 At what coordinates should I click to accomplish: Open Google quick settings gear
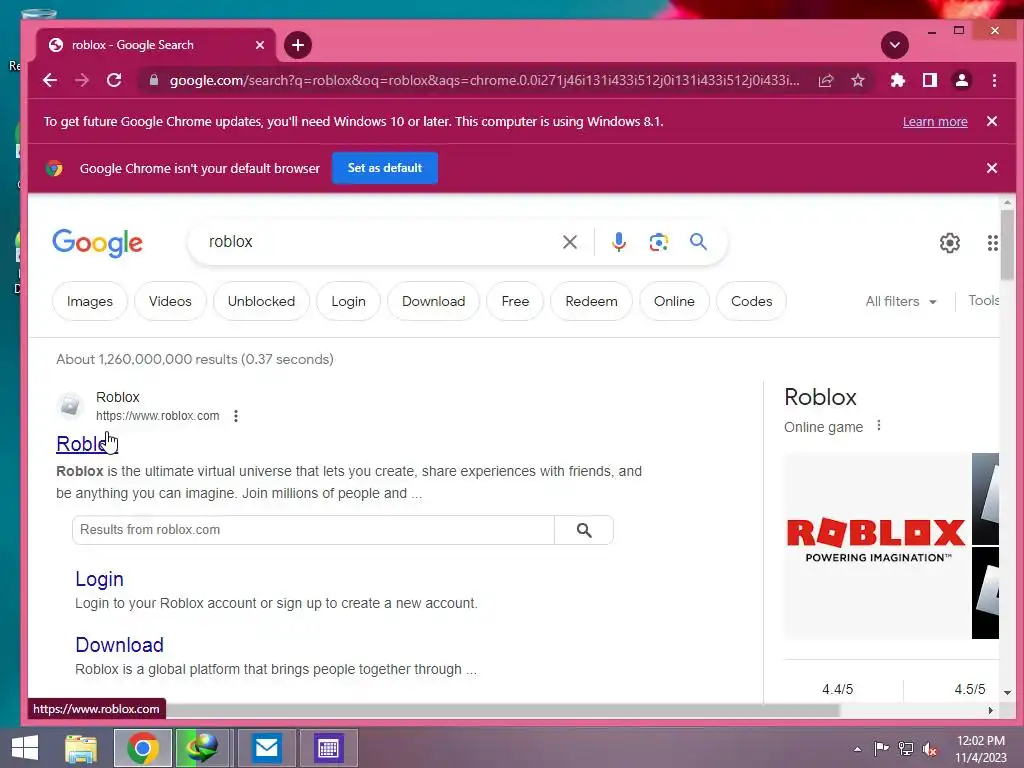click(950, 243)
